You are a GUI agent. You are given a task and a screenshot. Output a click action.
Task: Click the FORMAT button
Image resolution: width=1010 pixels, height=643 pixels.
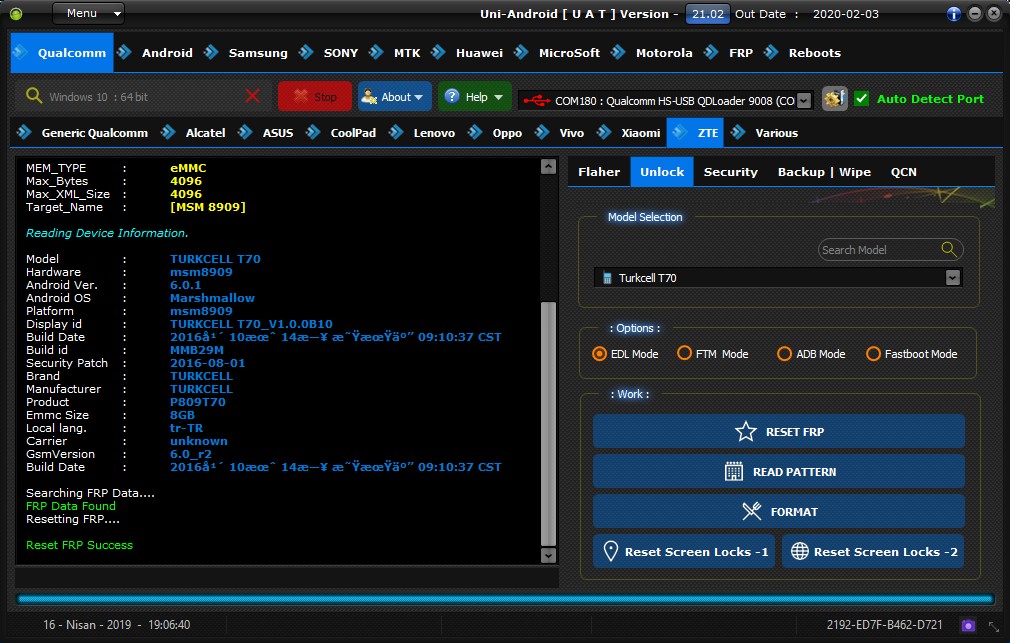[779, 512]
